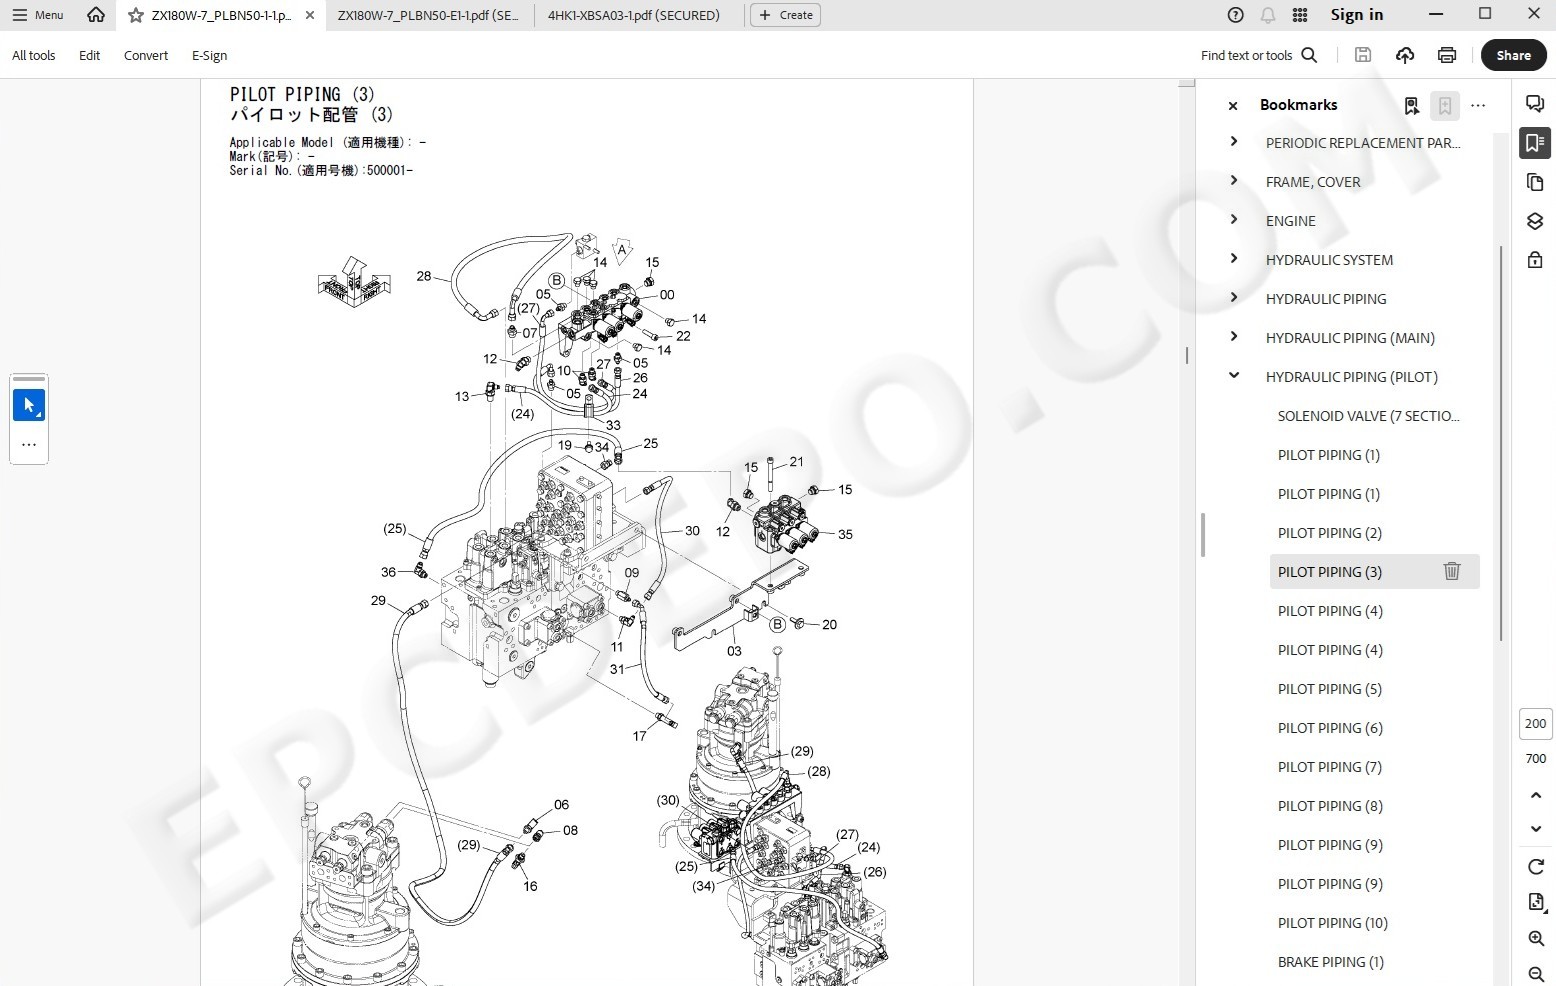This screenshot has width=1556, height=986.
Task: Open the E-Sign menu
Action: pyautogui.click(x=210, y=56)
